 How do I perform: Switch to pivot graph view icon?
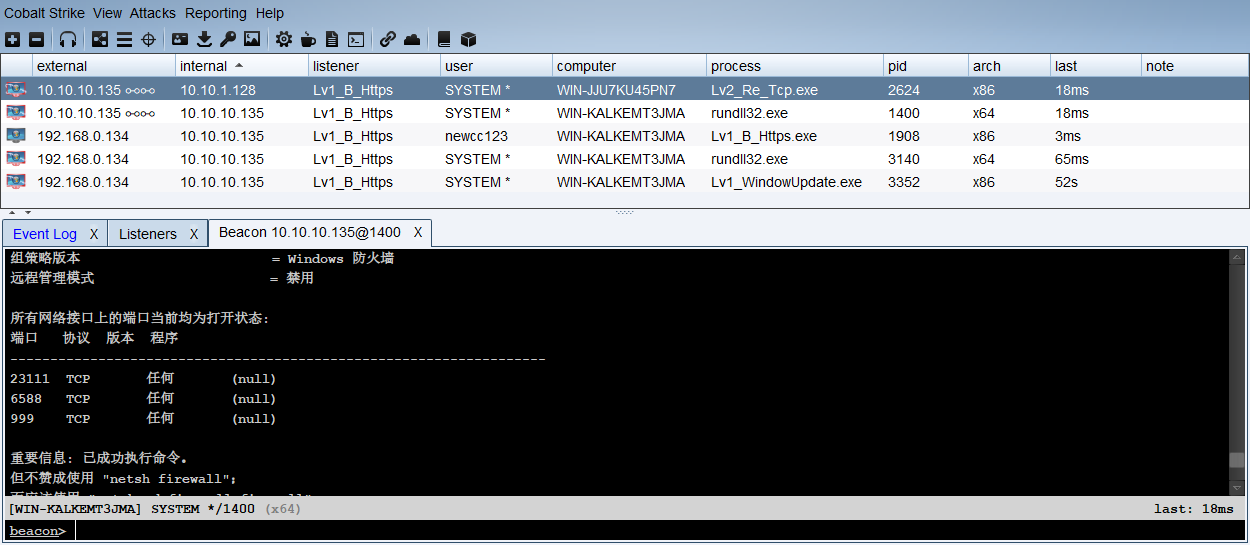pyautogui.click(x=100, y=40)
